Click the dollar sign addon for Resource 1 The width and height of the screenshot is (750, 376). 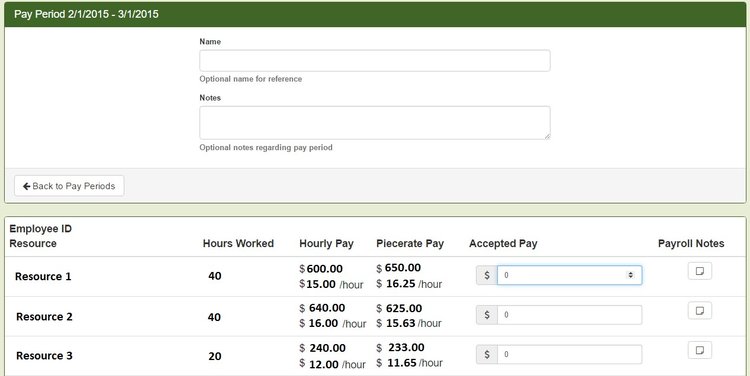tap(487, 275)
